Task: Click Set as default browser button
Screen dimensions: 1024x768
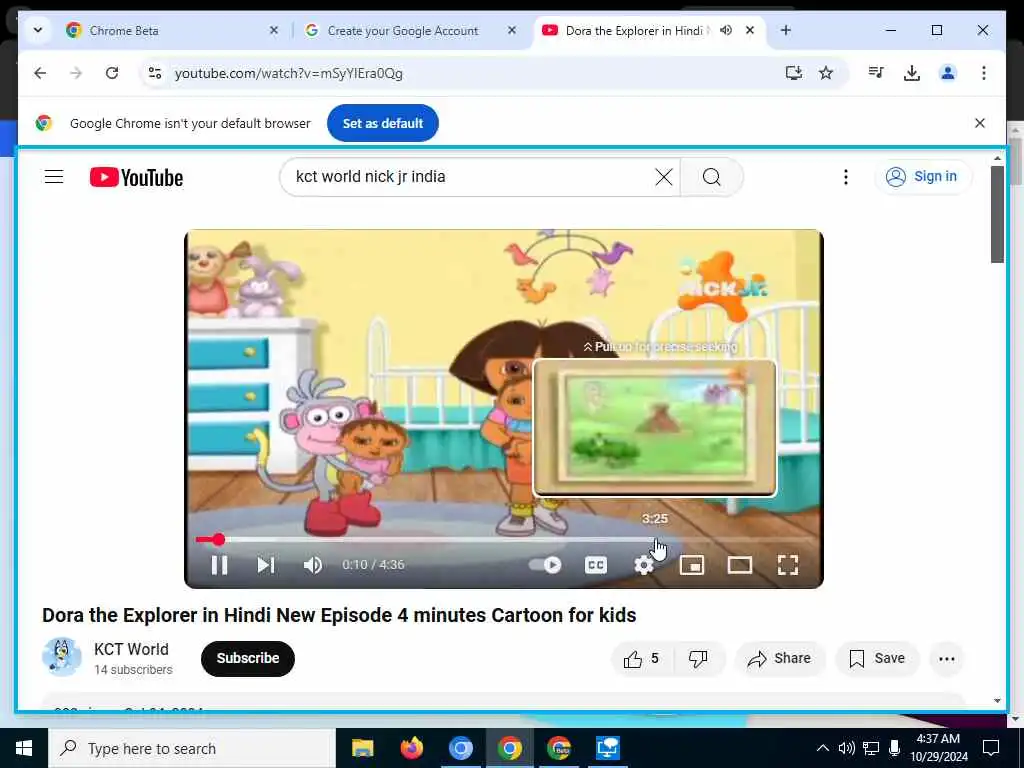Action: [x=383, y=123]
